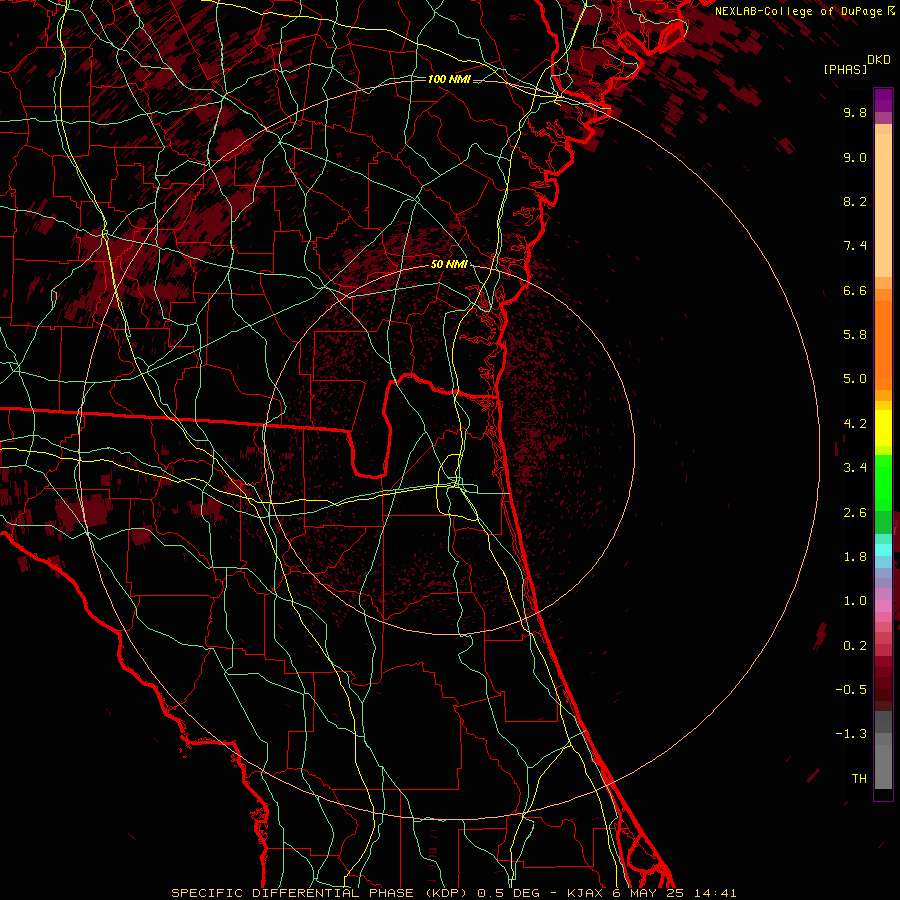
Task: Click the 6.6 legend value
Action: tap(855, 290)
